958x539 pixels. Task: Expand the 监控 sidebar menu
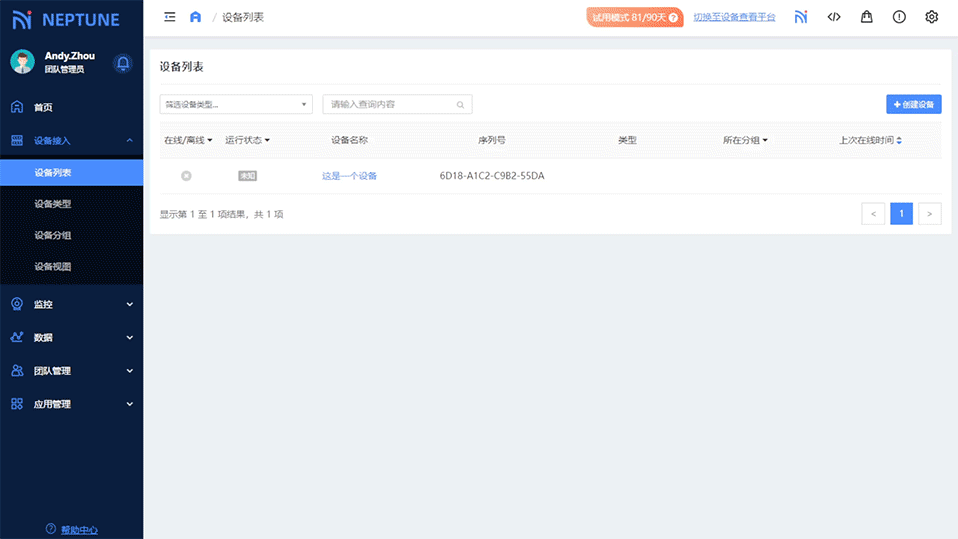[x=71, y=304]
